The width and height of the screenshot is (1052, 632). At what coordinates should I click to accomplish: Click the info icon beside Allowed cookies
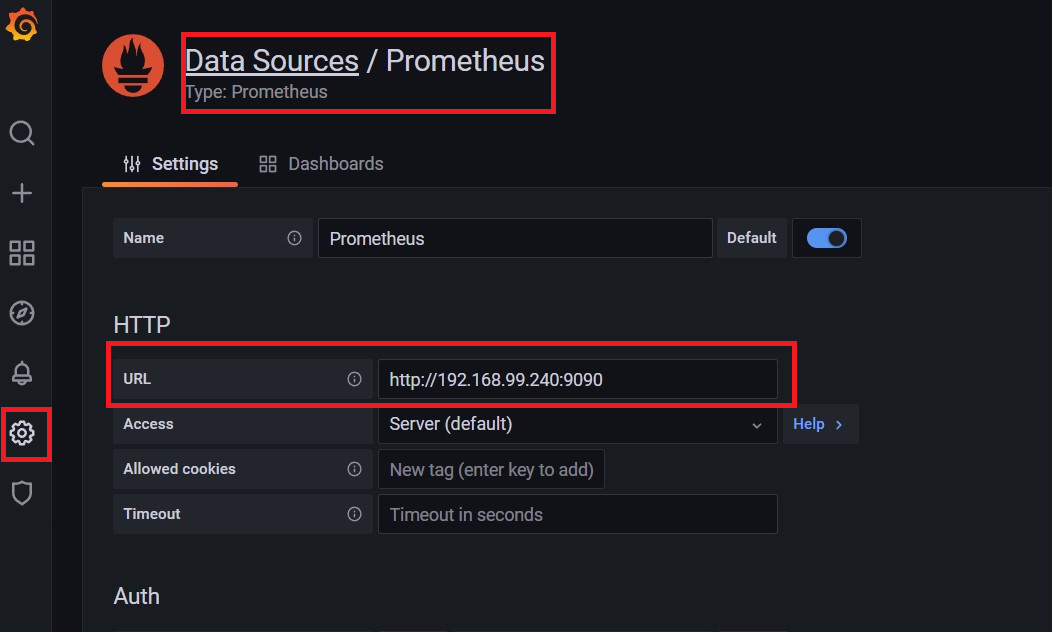pos(354,469)
